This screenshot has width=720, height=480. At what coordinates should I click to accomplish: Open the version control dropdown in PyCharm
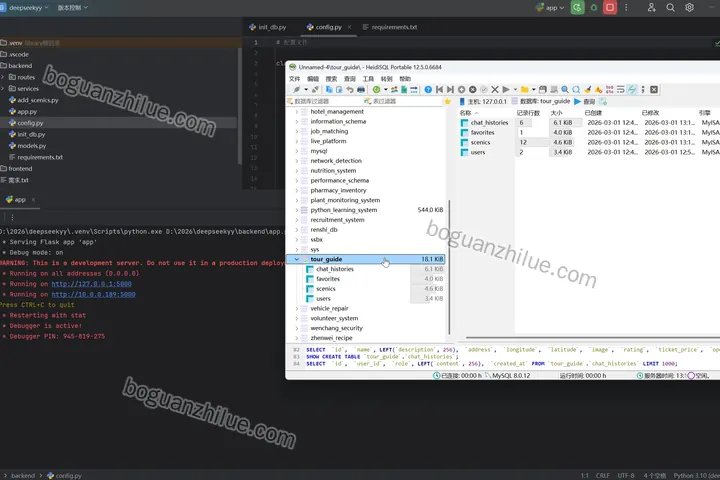click(x=72, y=8)
